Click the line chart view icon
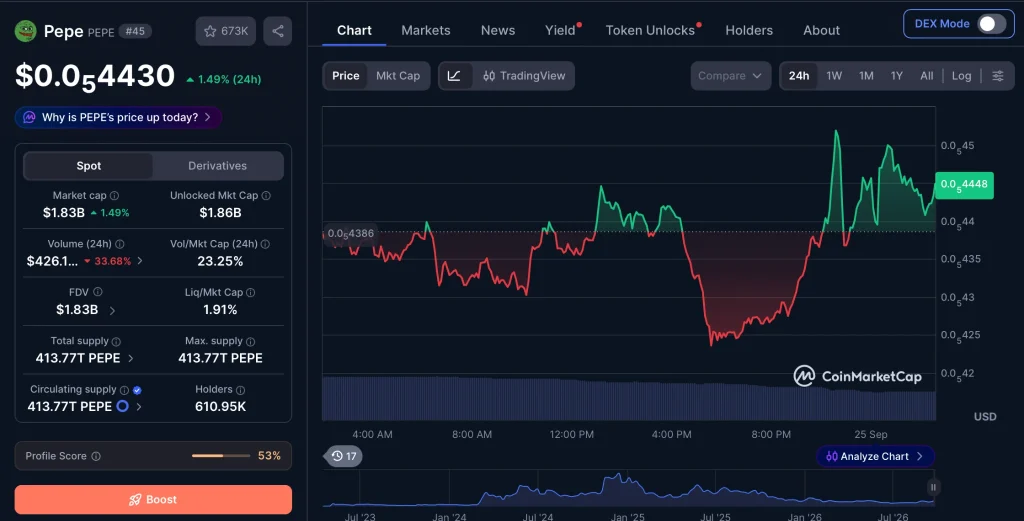This screenshot has width=1024, height=521. 454,76
